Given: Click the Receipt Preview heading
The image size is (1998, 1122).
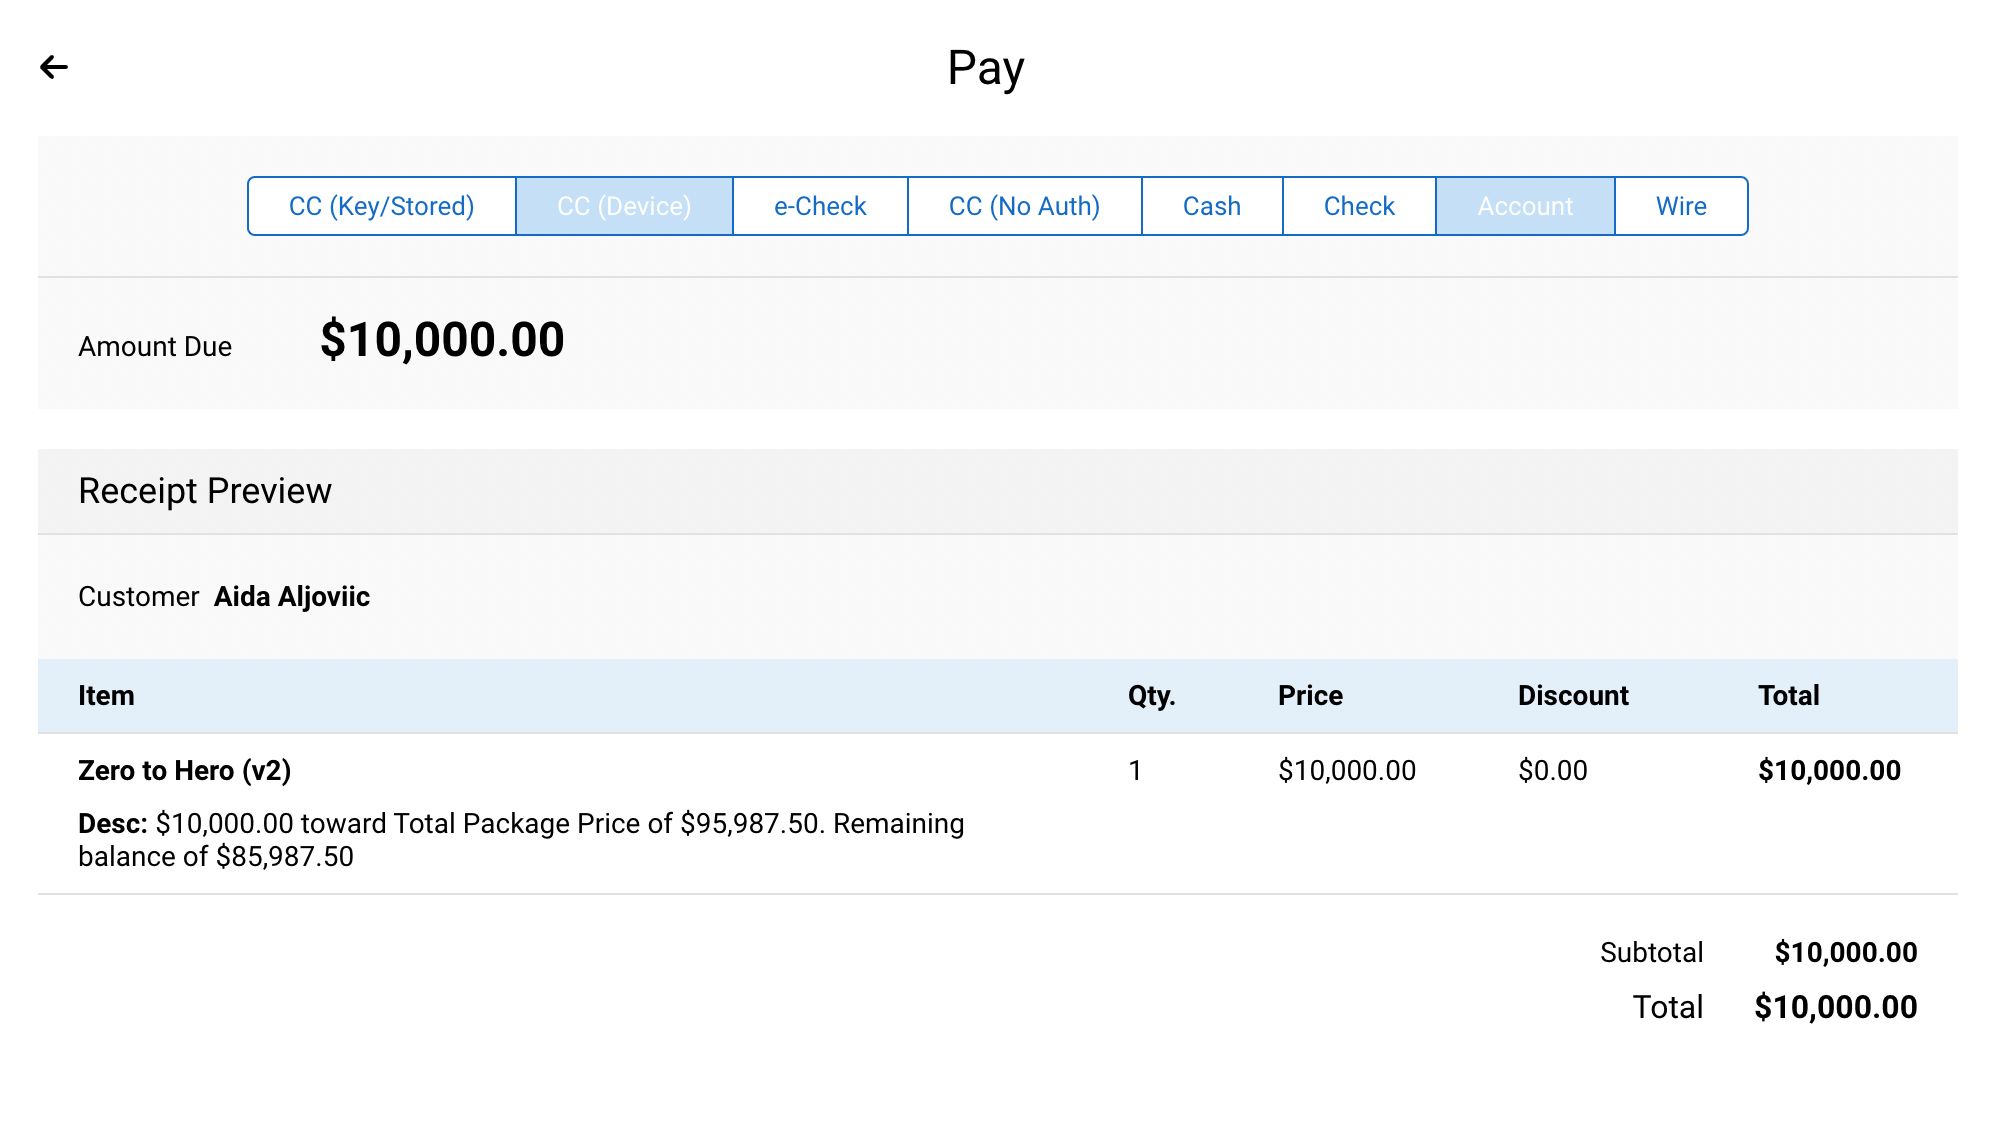Looking at the screenshot, I should [x=205, y=491].
